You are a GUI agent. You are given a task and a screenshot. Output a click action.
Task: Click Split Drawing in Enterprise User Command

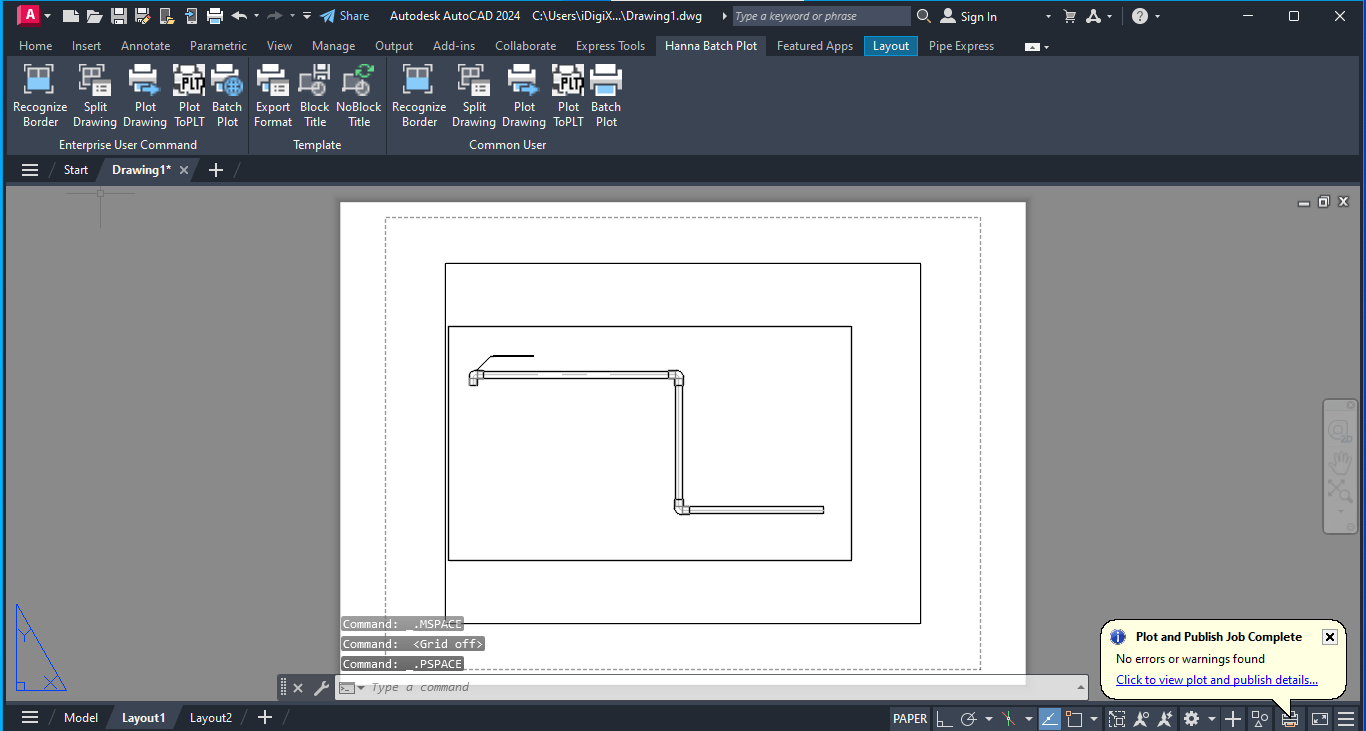[x=95, y=96]
